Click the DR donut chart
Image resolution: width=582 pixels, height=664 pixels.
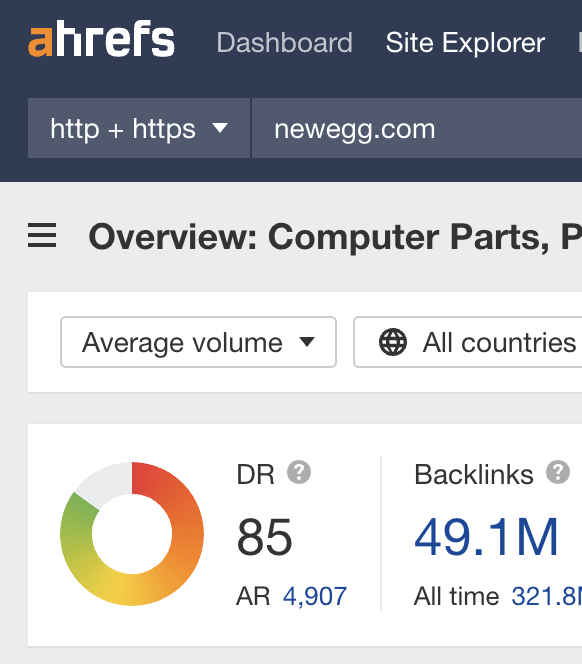click(x=132, y=534)
